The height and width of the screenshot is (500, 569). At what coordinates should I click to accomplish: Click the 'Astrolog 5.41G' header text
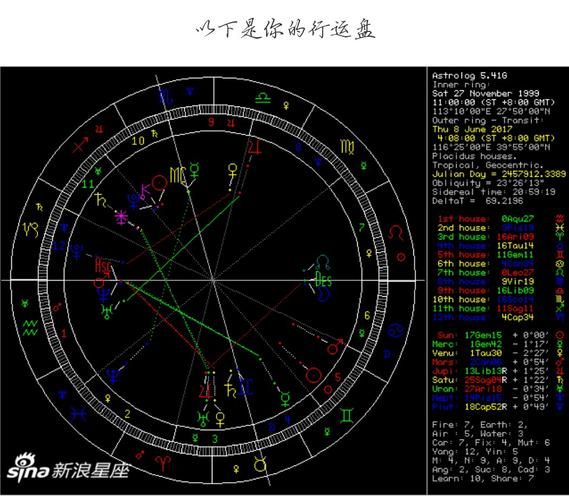469,76
